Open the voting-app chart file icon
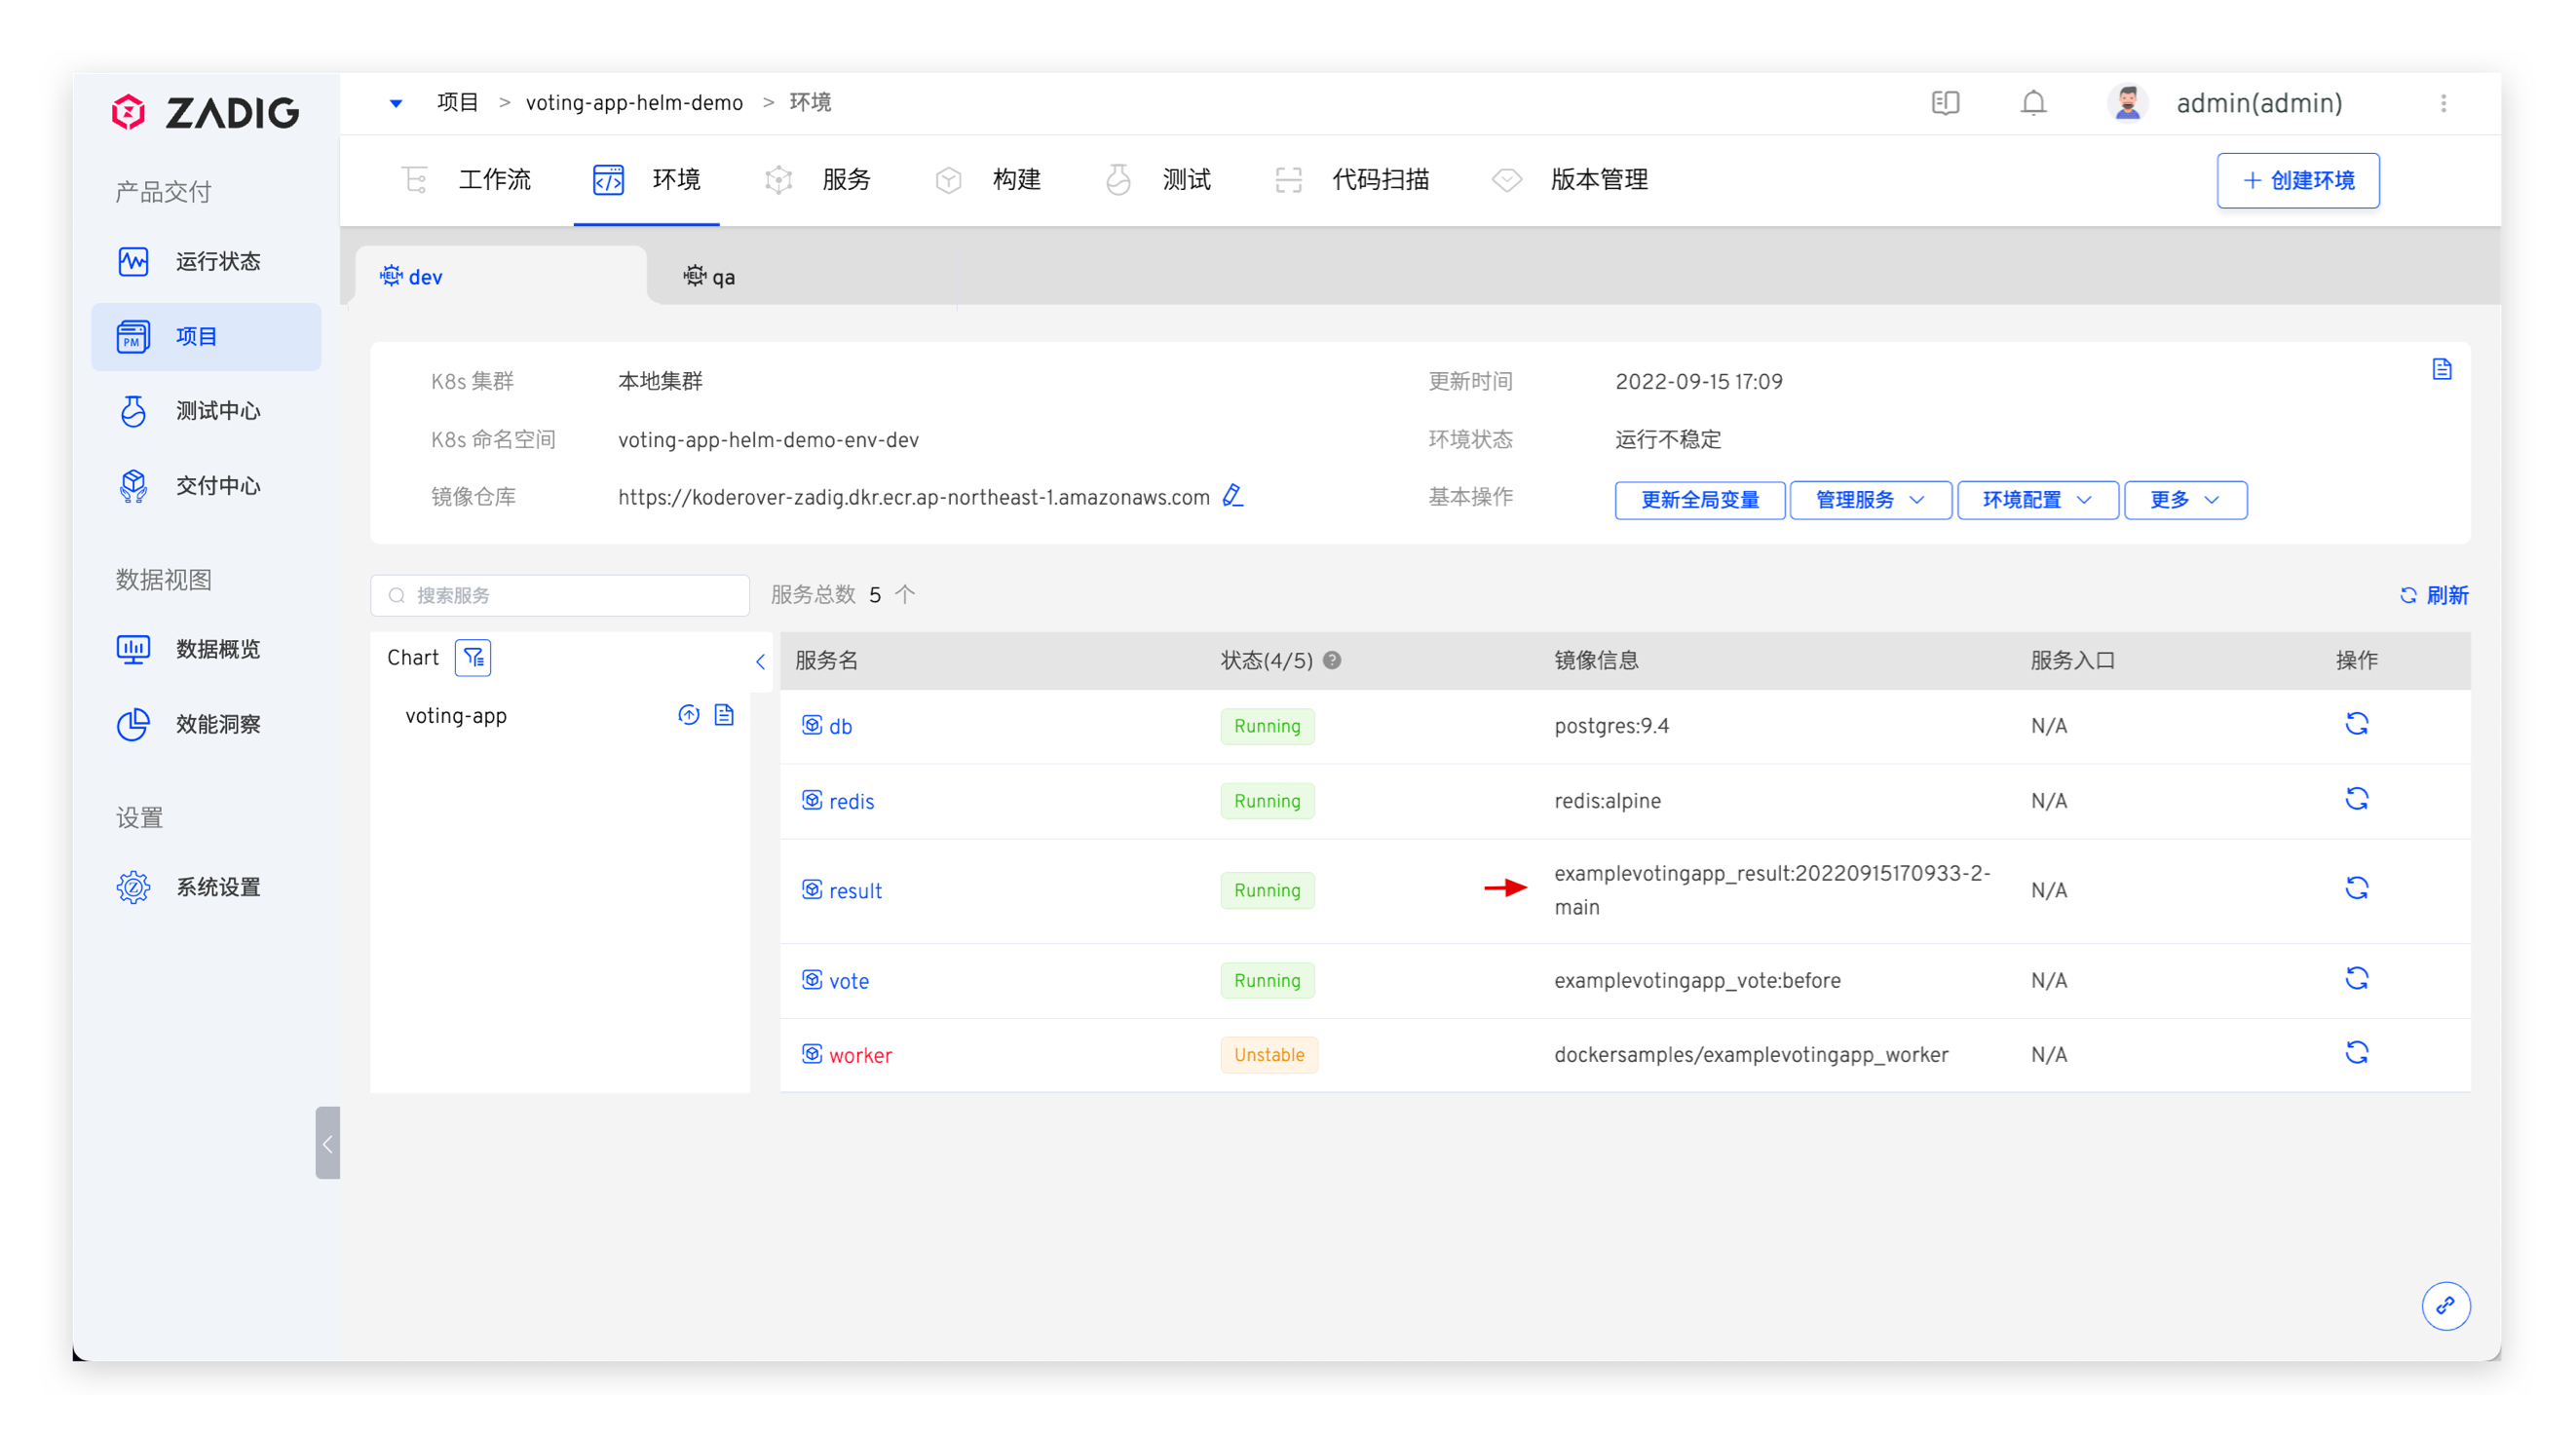 724,715
